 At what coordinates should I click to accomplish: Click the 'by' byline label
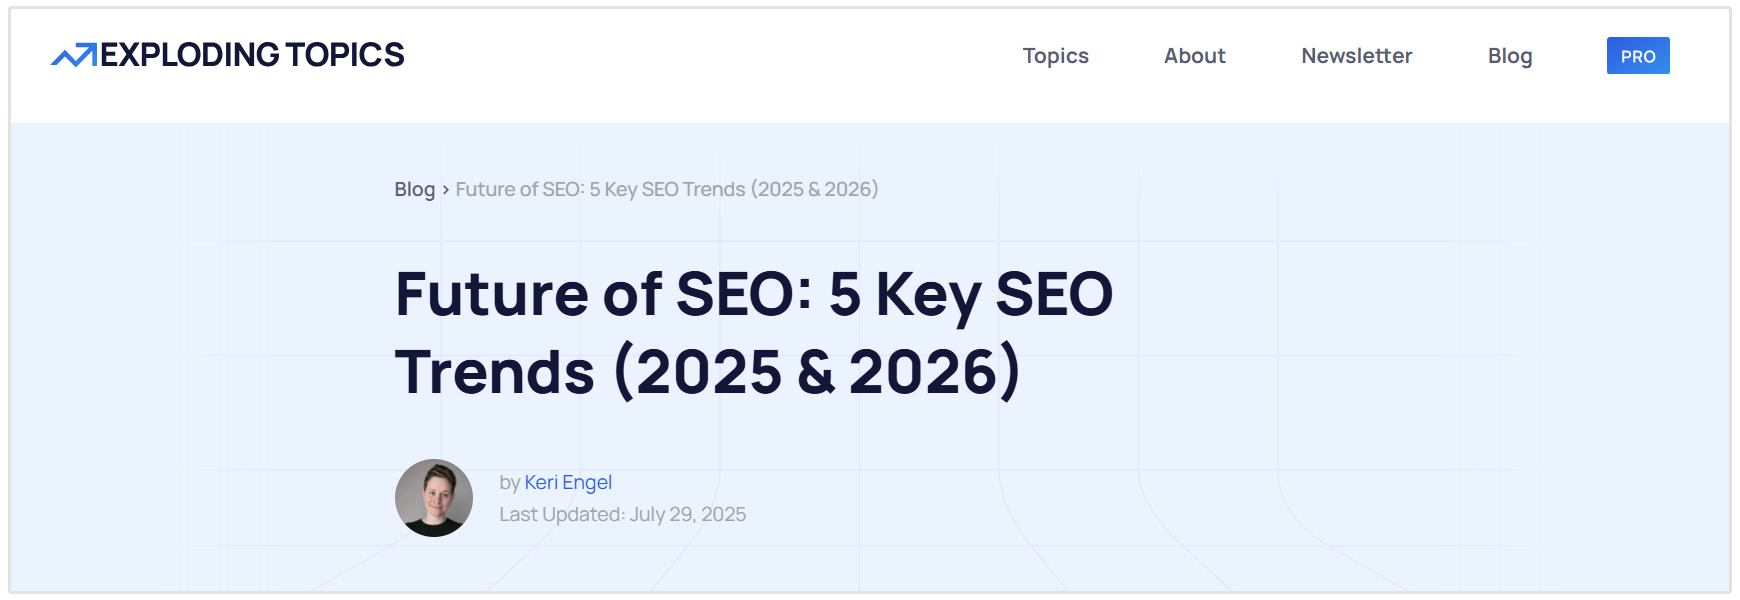[x=509, y=482]
